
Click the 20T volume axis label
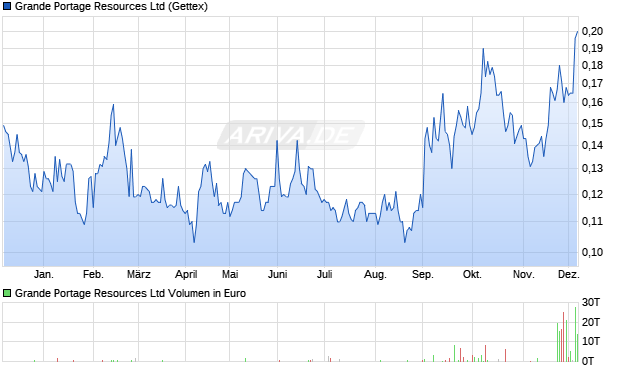tap(591, 322)
